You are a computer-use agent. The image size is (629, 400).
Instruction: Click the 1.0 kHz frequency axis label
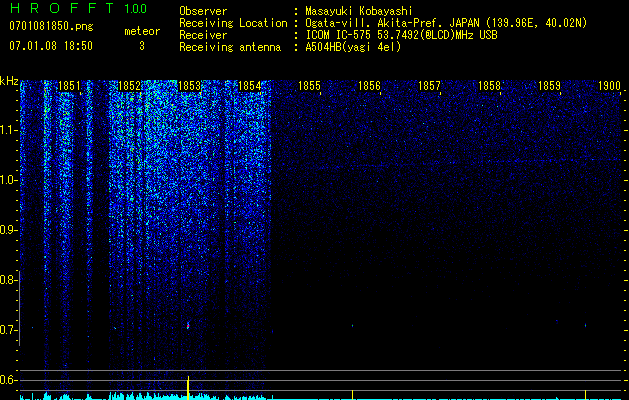tap(8, 180)
